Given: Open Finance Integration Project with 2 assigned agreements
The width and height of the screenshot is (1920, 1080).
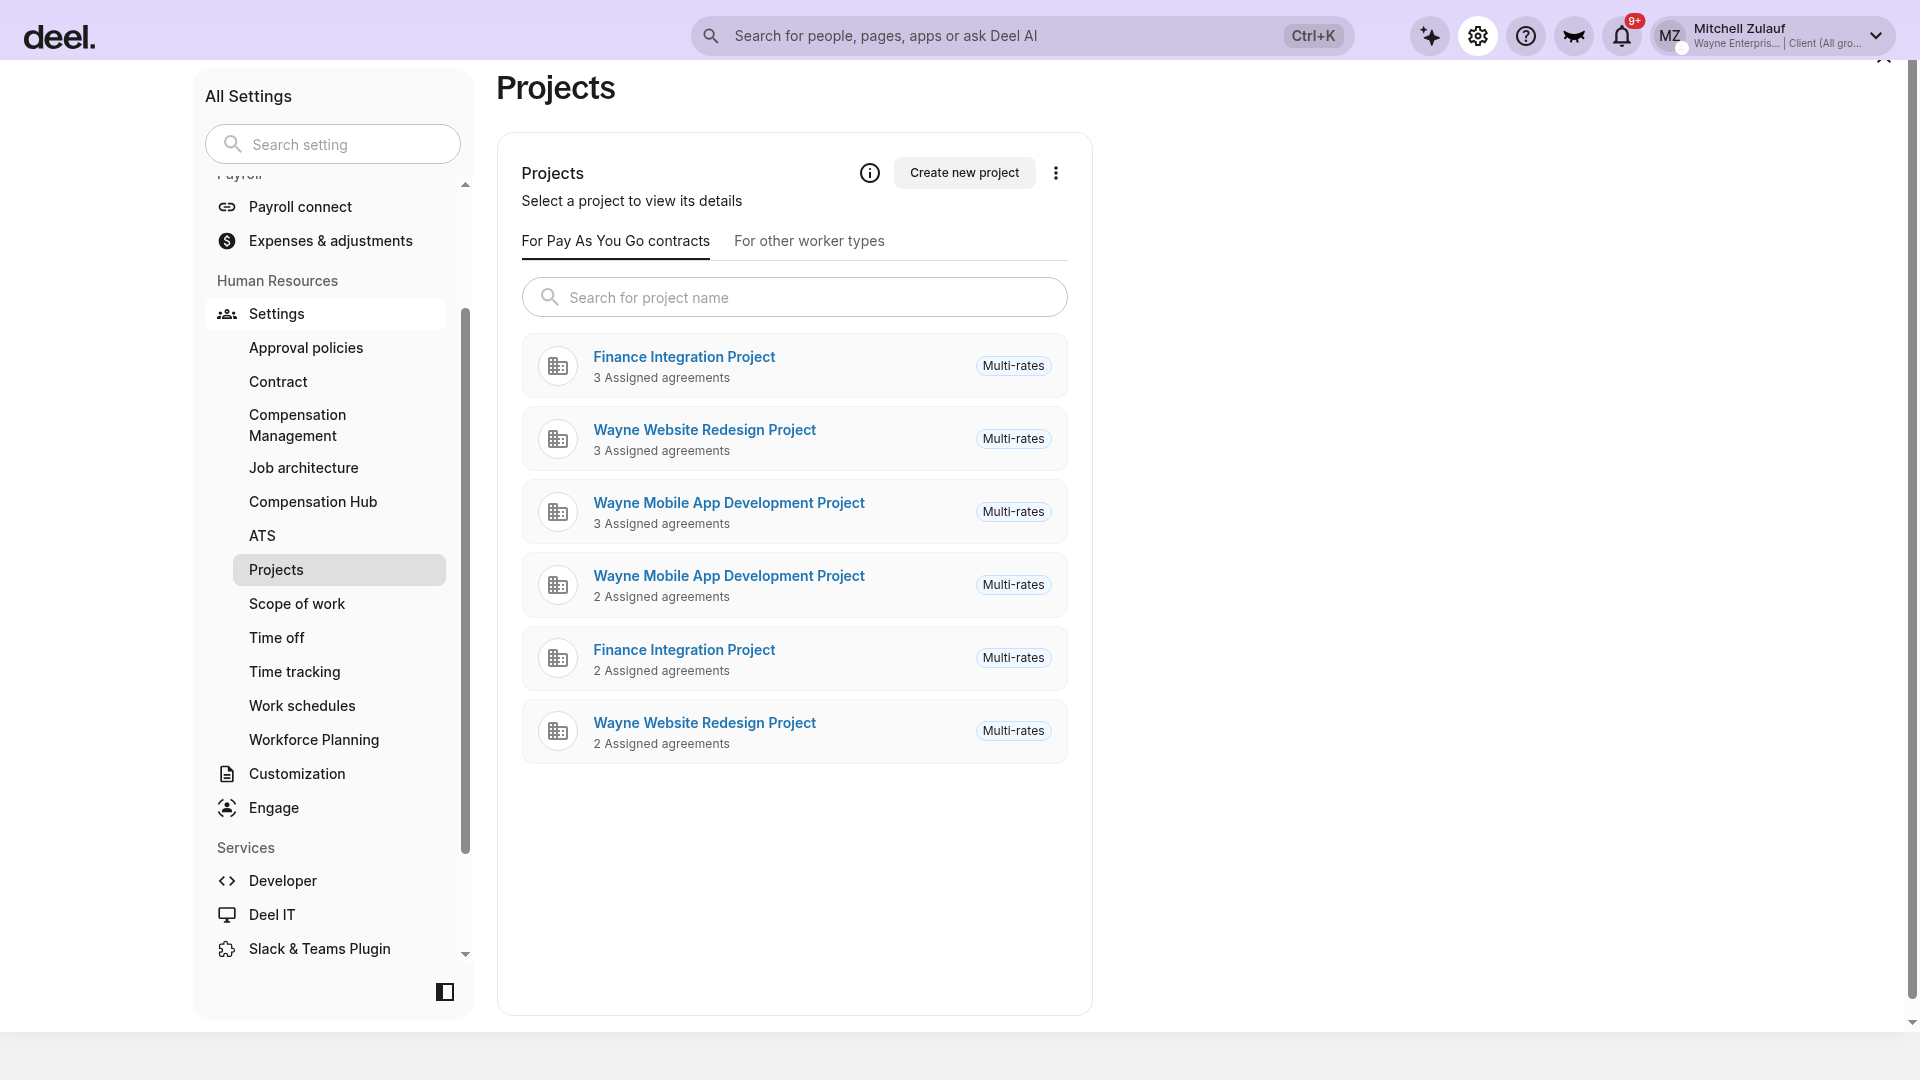Looking at the screenshot, I should (x=684, y=650).
